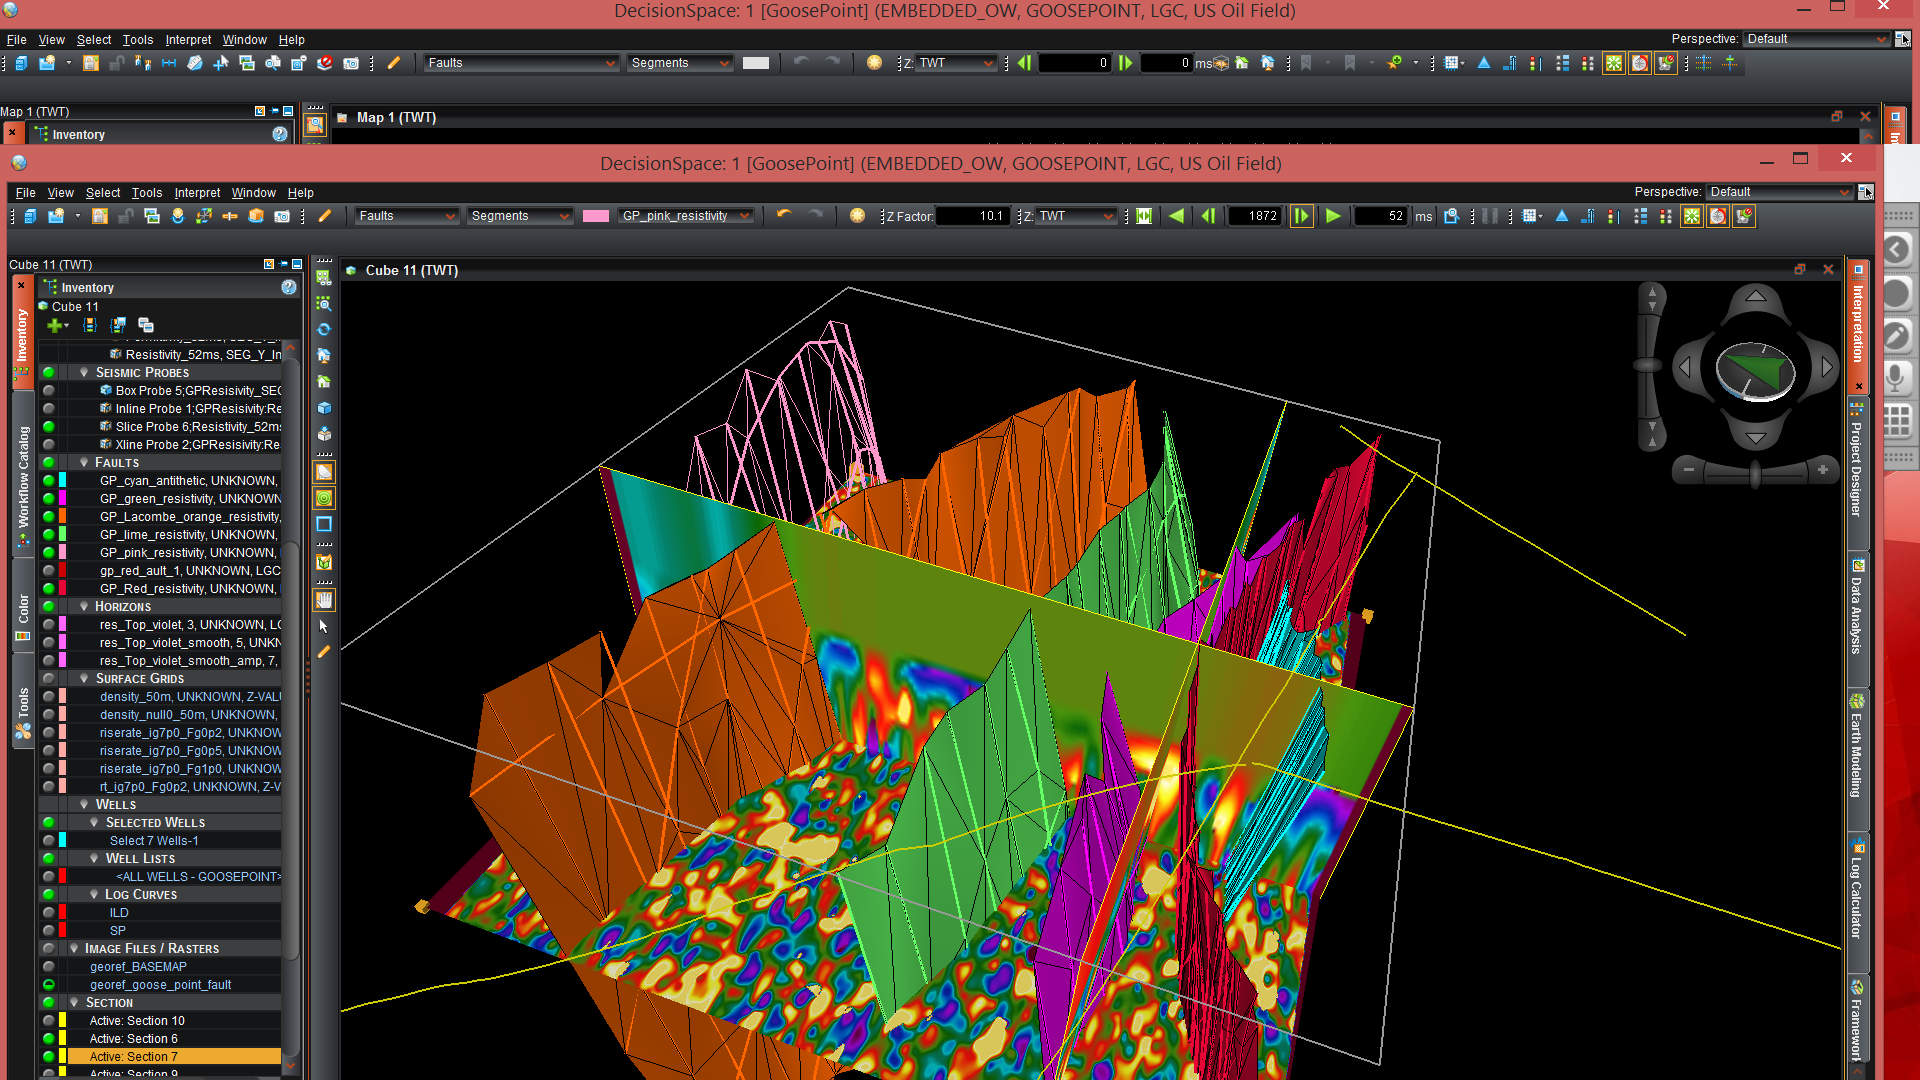Viewport: 1920px width, 1080px height.
Task: Click the zoom-to-area magnifier icon in vertical toolbar
Action: [x=324, y=303]
